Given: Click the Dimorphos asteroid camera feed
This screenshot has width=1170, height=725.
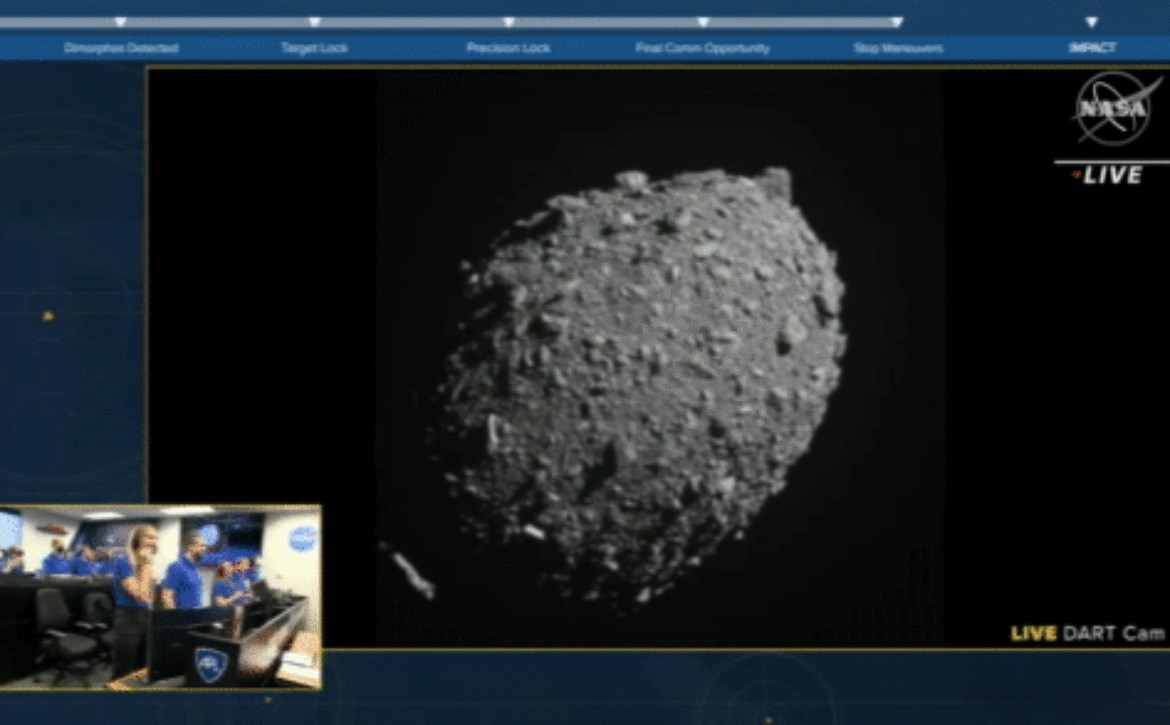Looking at the screenshot, I should tap(660, 358).
